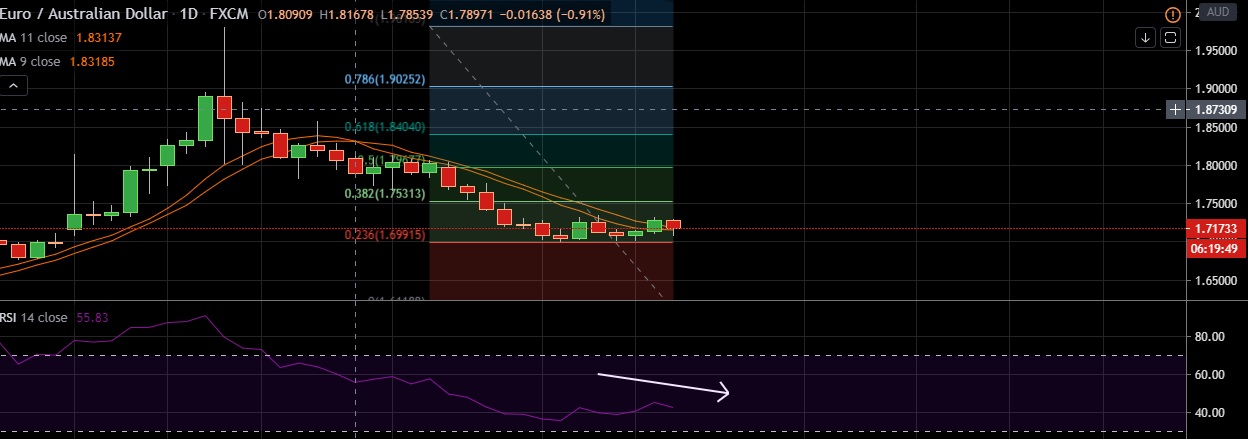
Task: Click the 1.65000 price axis label
Action: tap(1215, 283)
